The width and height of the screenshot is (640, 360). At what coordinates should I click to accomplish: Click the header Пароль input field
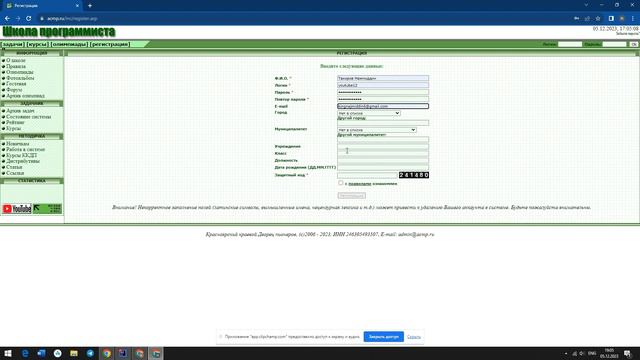point(614,44)
